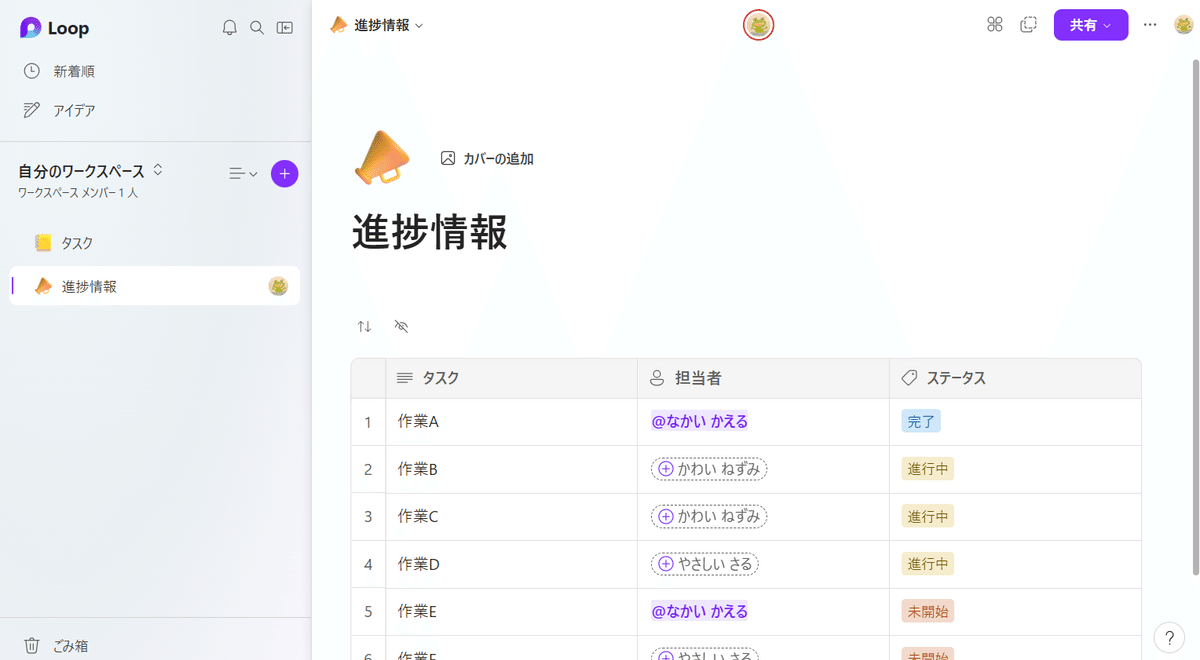Open the profile avatar at top right
The height and width of the screenshot is (660, 1200).
point(1184,25)
